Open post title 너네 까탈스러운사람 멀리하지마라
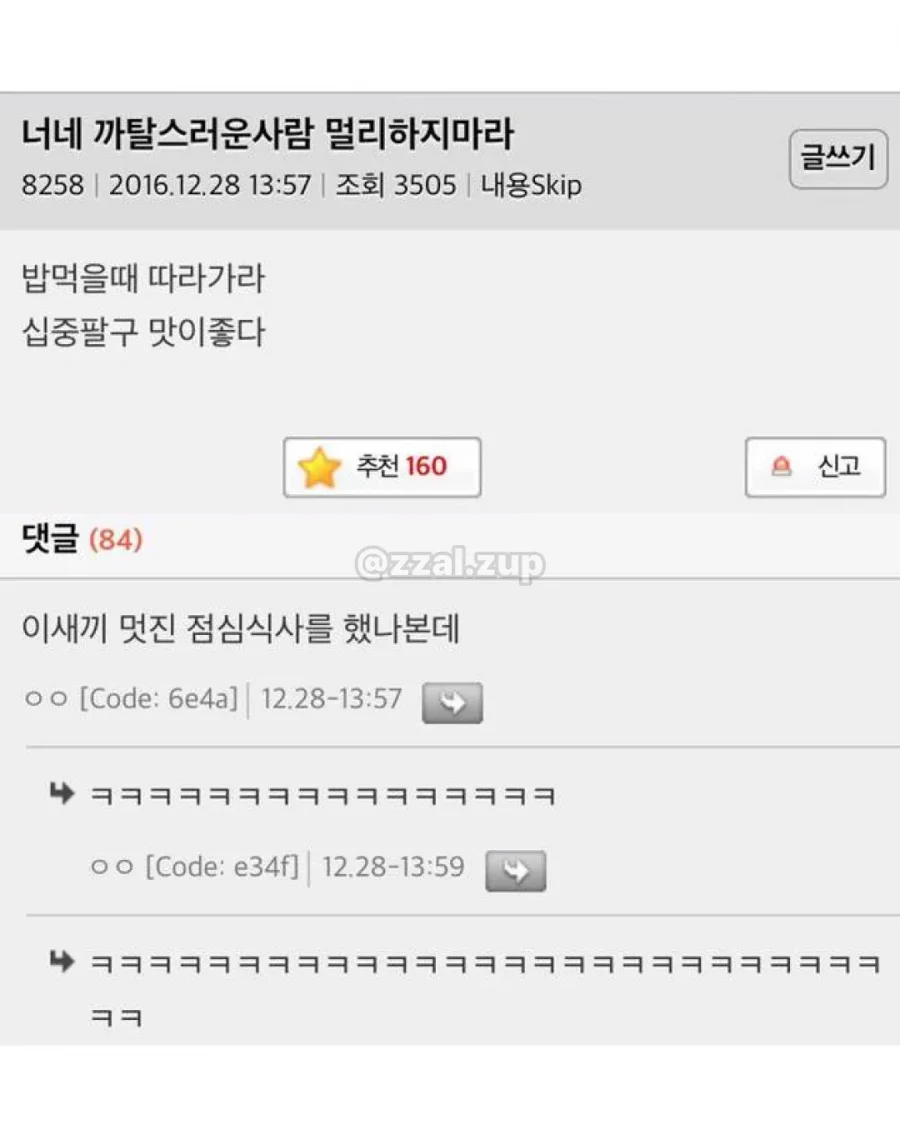The height and width of the screenshot is (1125, 900). coord(267,134)
